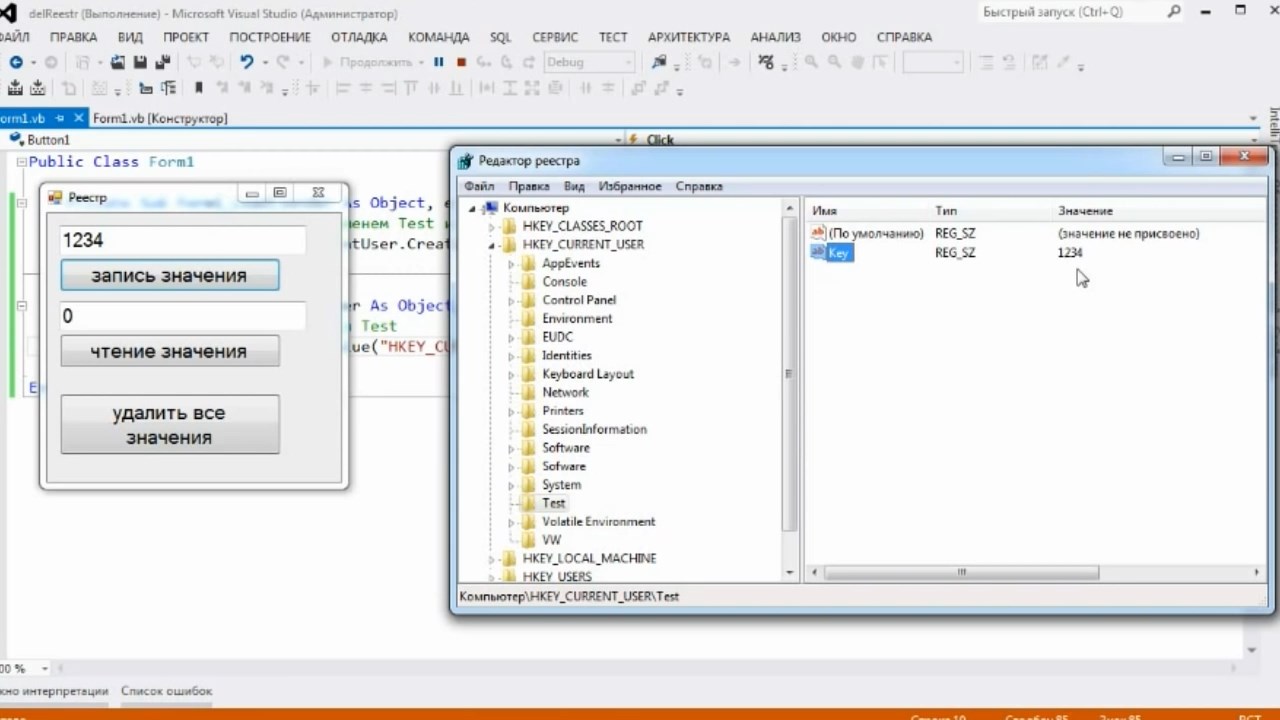Expand HKEY_CLASSES_ROOT tree node
The height and width of the screenshot is (720, 1280).
(491, 227)
